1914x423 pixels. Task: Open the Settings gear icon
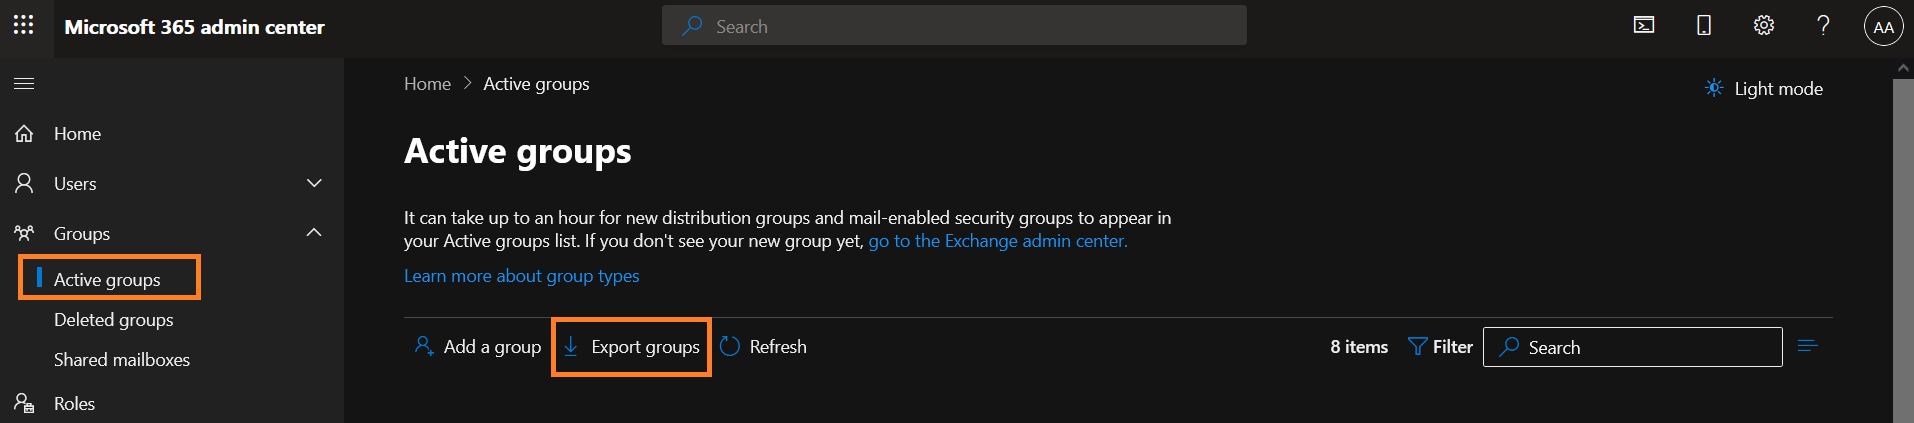(x=1764, y=26)
